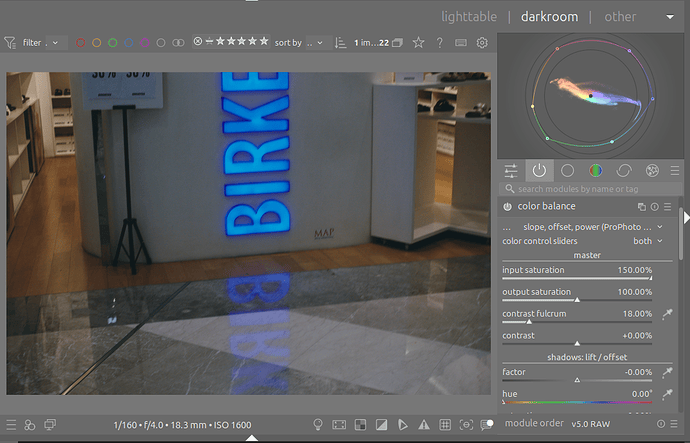Toggle the blue color label filter
This screenshot has height=443, width=690.
(129, 43)
